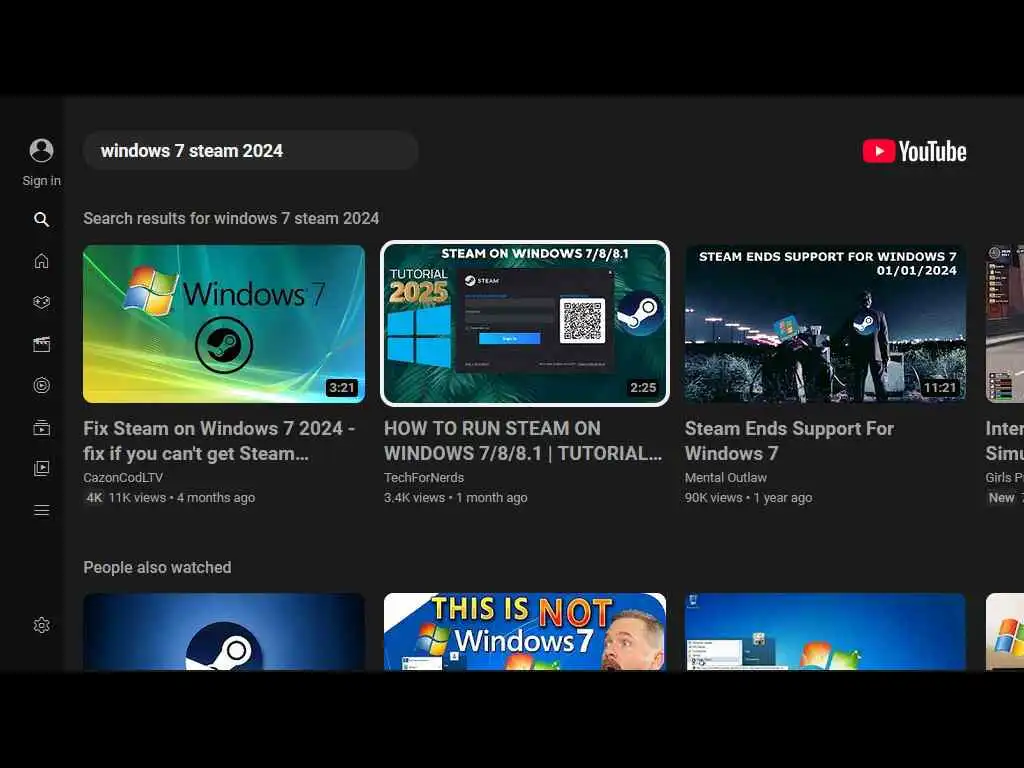The image size is (1024, 768).
Task: Open title HOW TO RUN STEAM ON WINDOWS 7/8/8.1
Action: coord(523,441)
